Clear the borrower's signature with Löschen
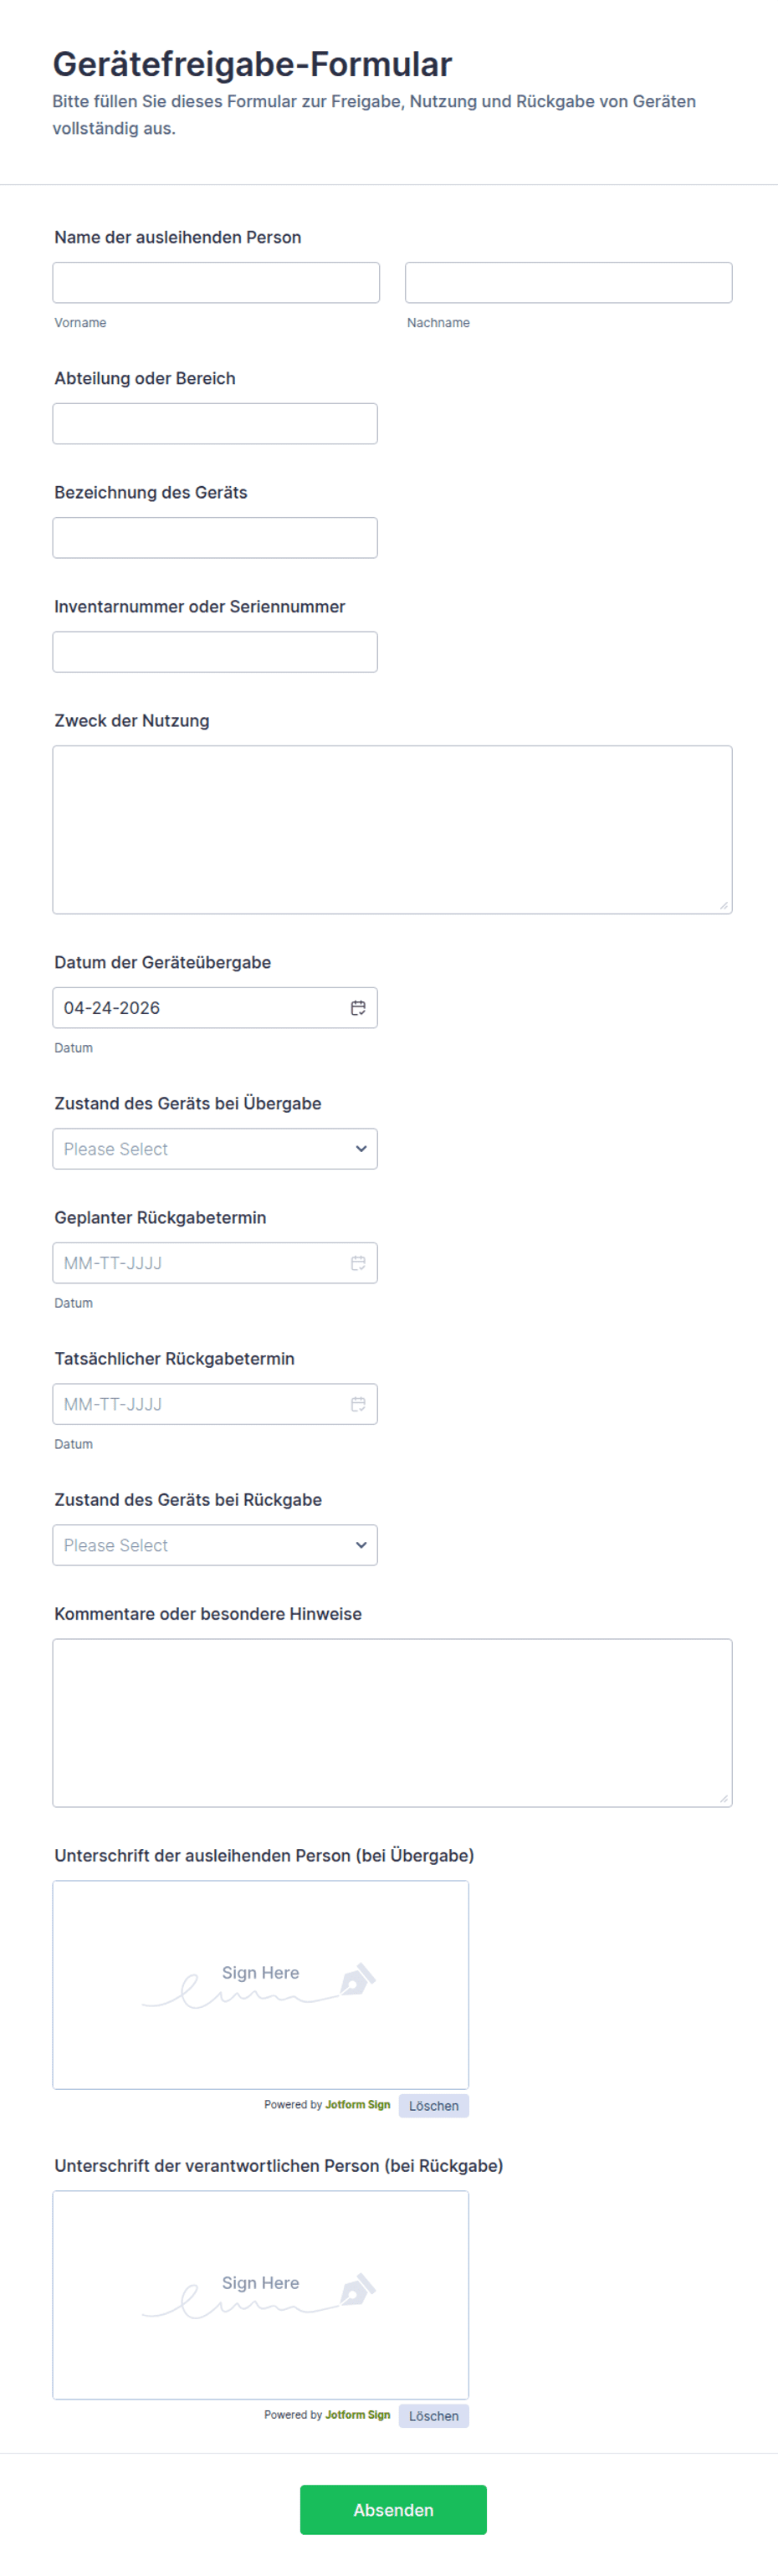The width and height of the screenshot is (778, 2576). pos(433,2106)
